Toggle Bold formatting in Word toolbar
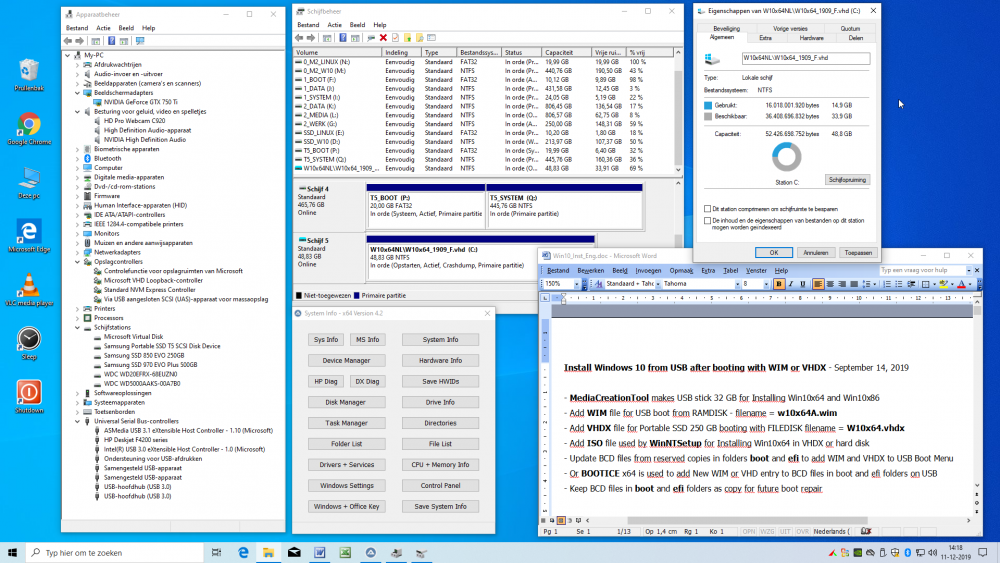This screenshot has width=1000, height=563. (779, 284)
